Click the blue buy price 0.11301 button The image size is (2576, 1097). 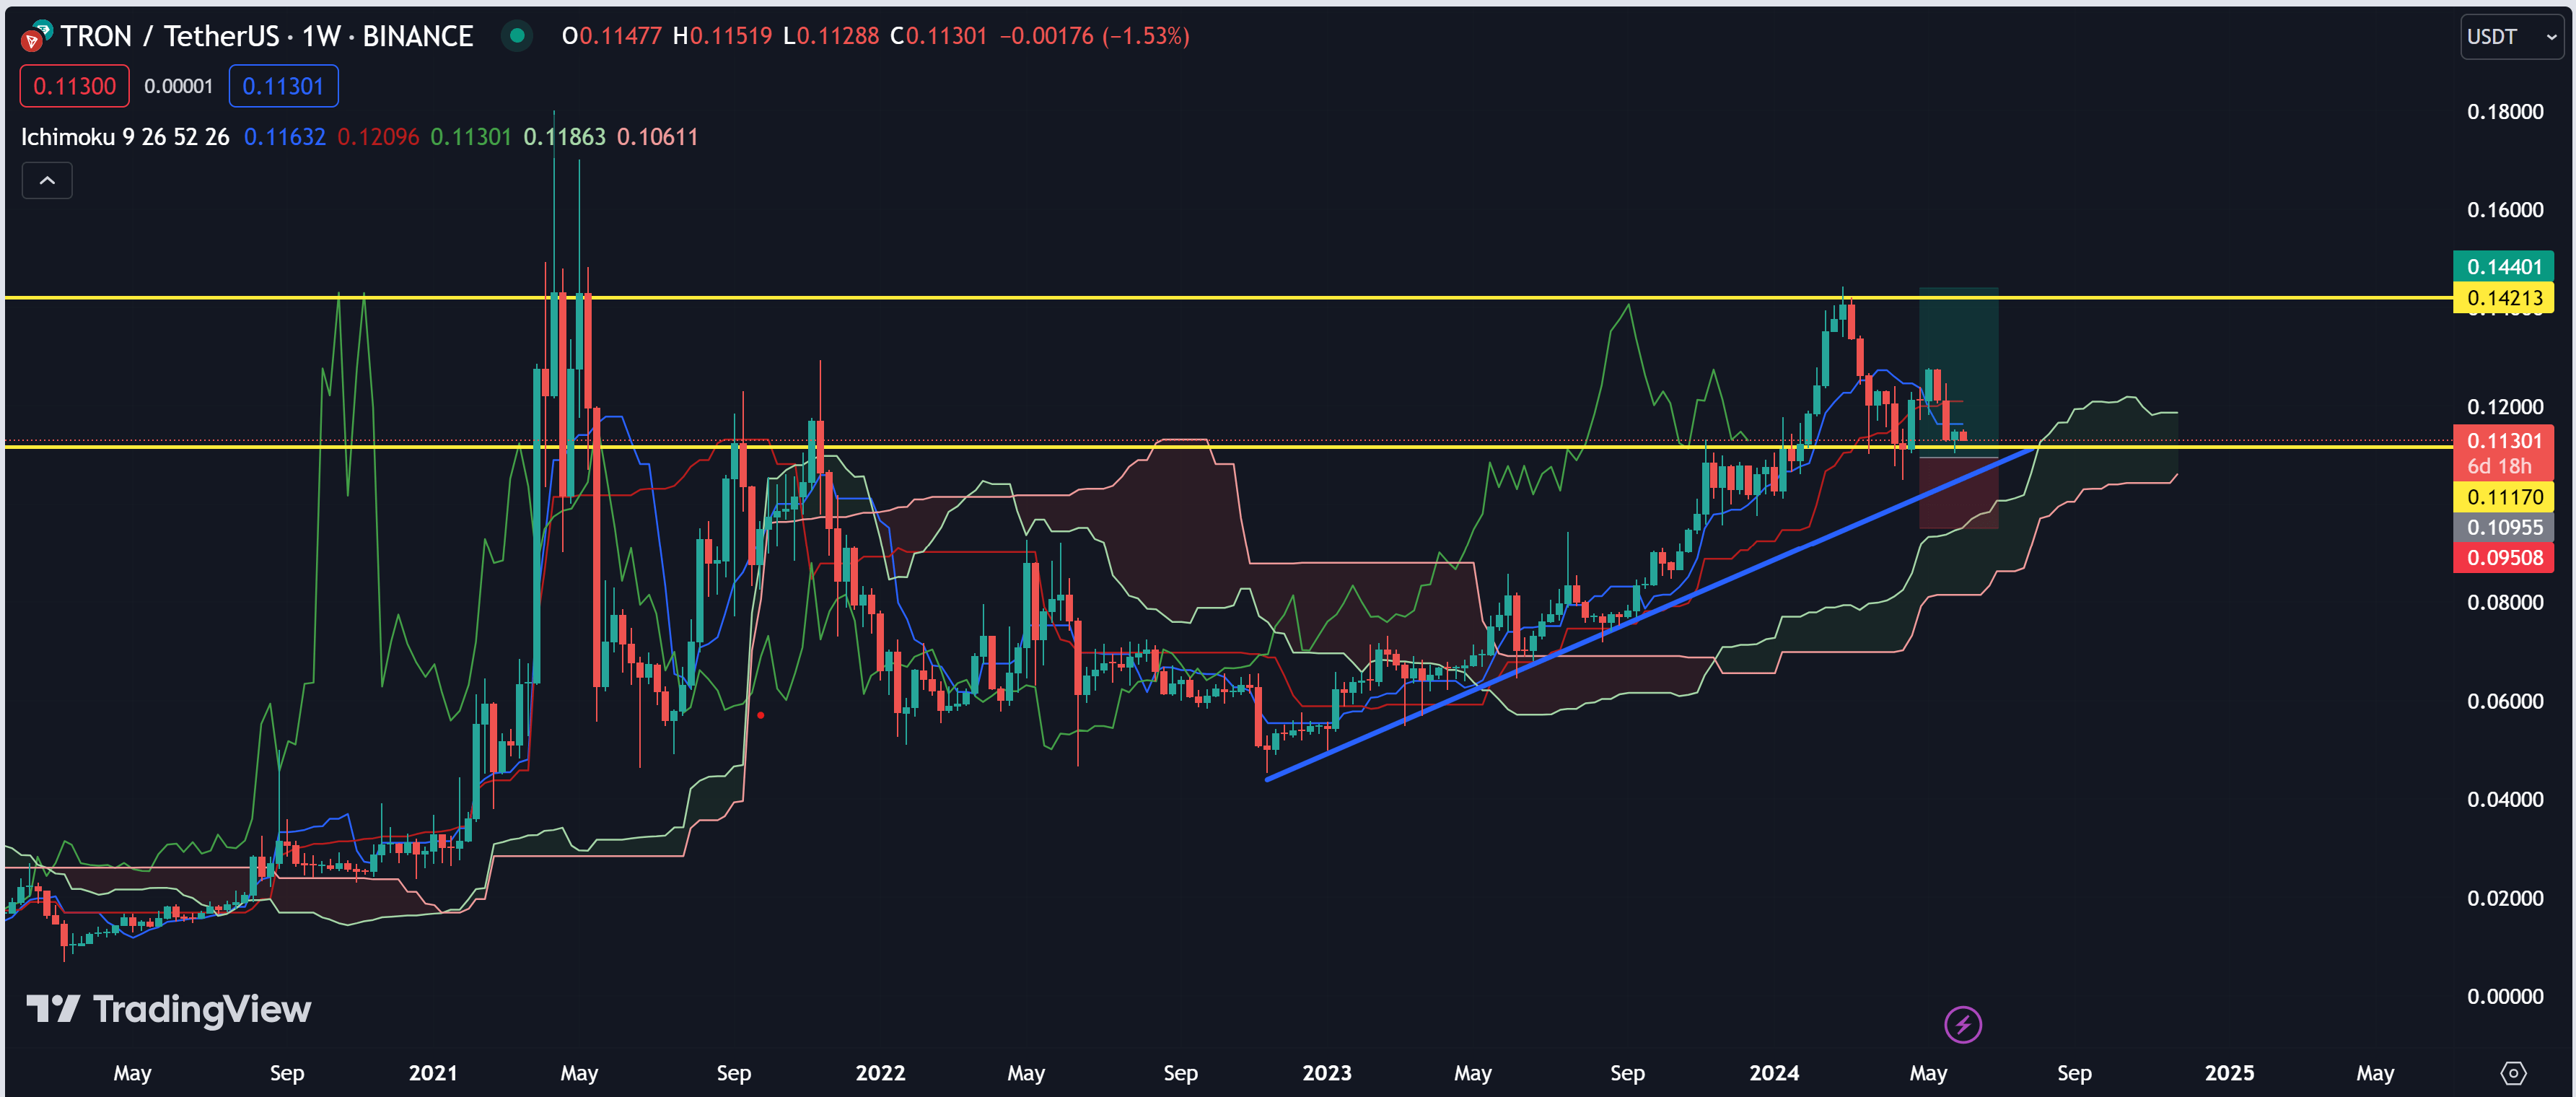(x=283, y=86)
